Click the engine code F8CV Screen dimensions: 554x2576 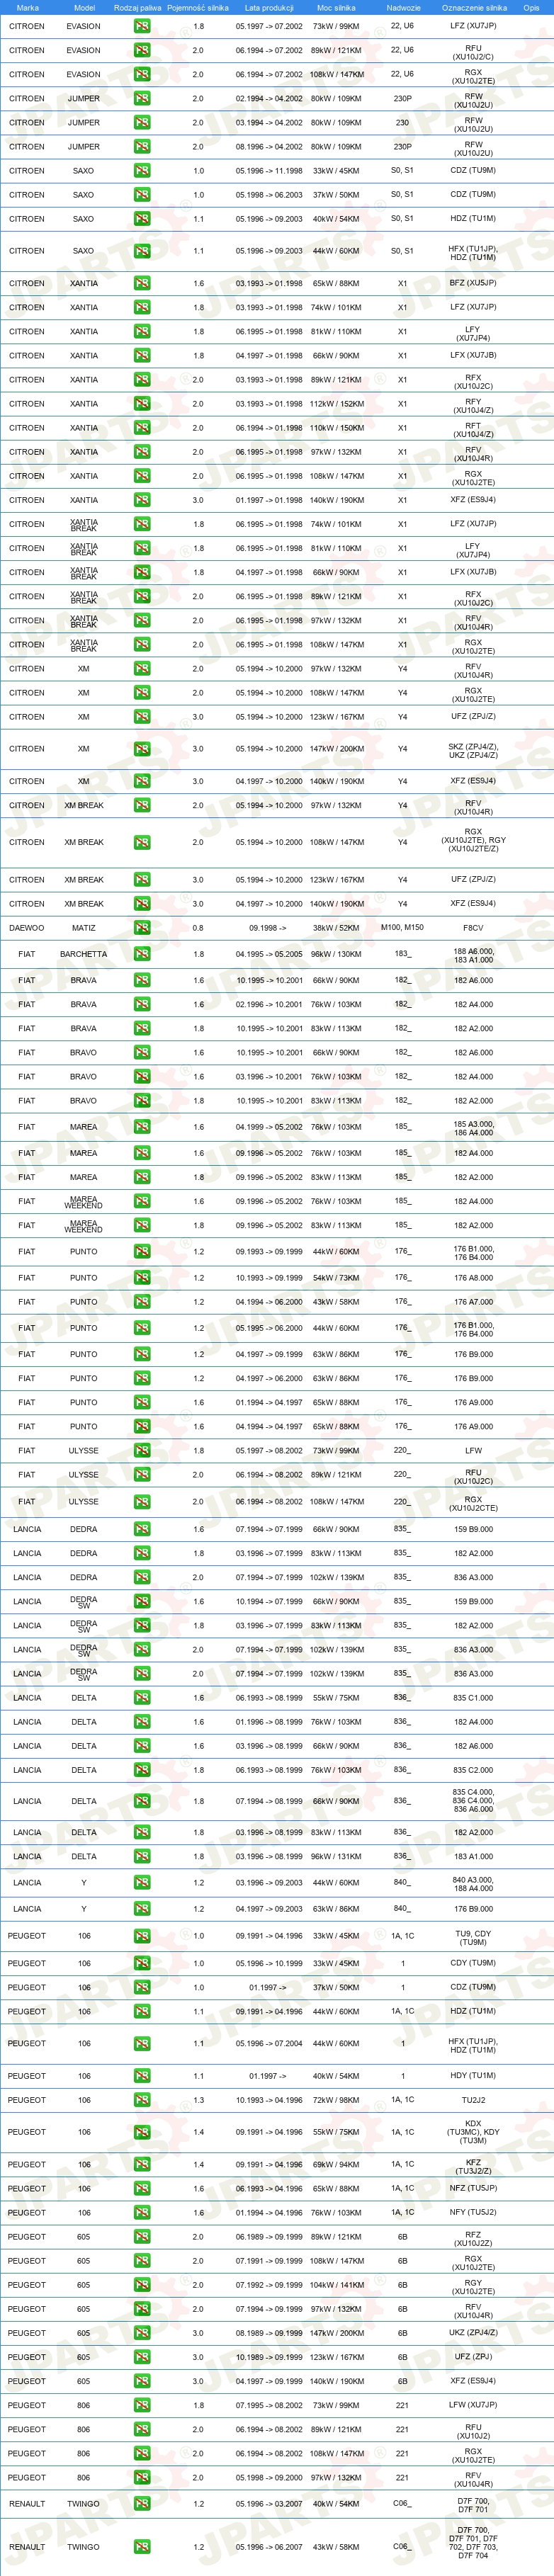click(x=473, y=928)
